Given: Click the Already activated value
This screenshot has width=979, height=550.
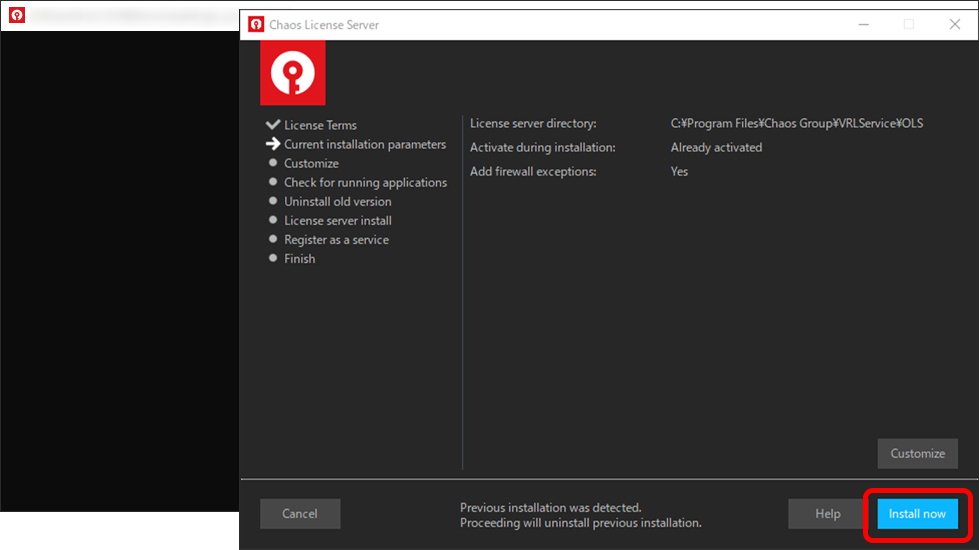Looking at the screenshot, I should click(x=716, y=148).
